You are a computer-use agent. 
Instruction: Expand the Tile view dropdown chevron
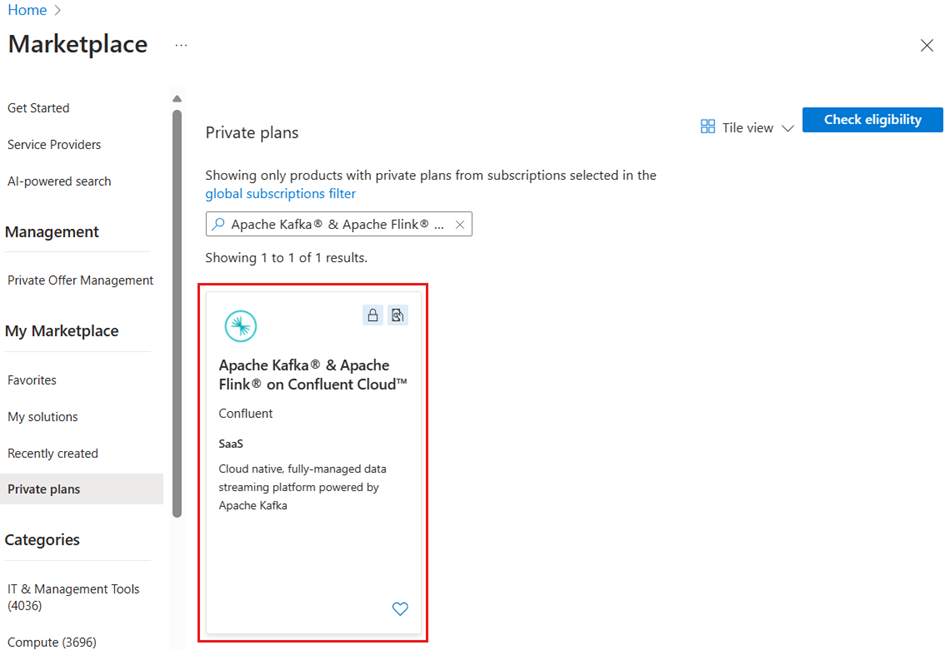(x=788, y=128)
